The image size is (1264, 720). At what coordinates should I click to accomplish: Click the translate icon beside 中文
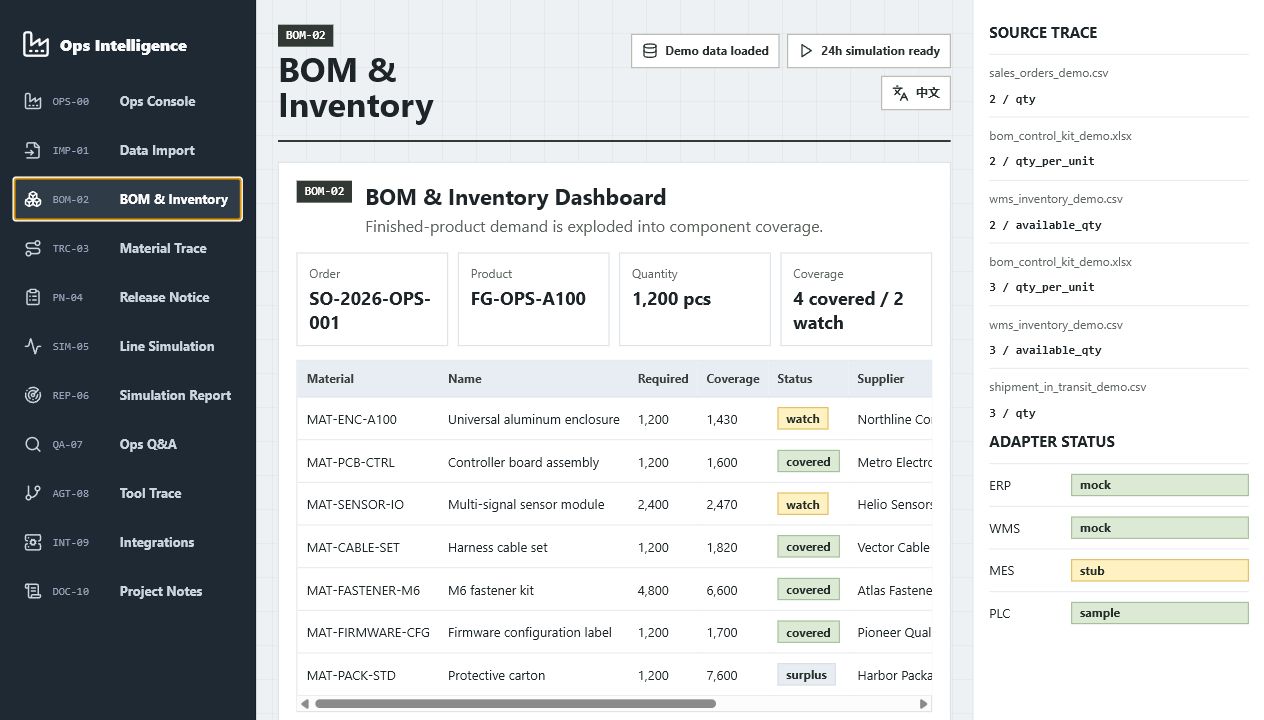click(900, 93)
